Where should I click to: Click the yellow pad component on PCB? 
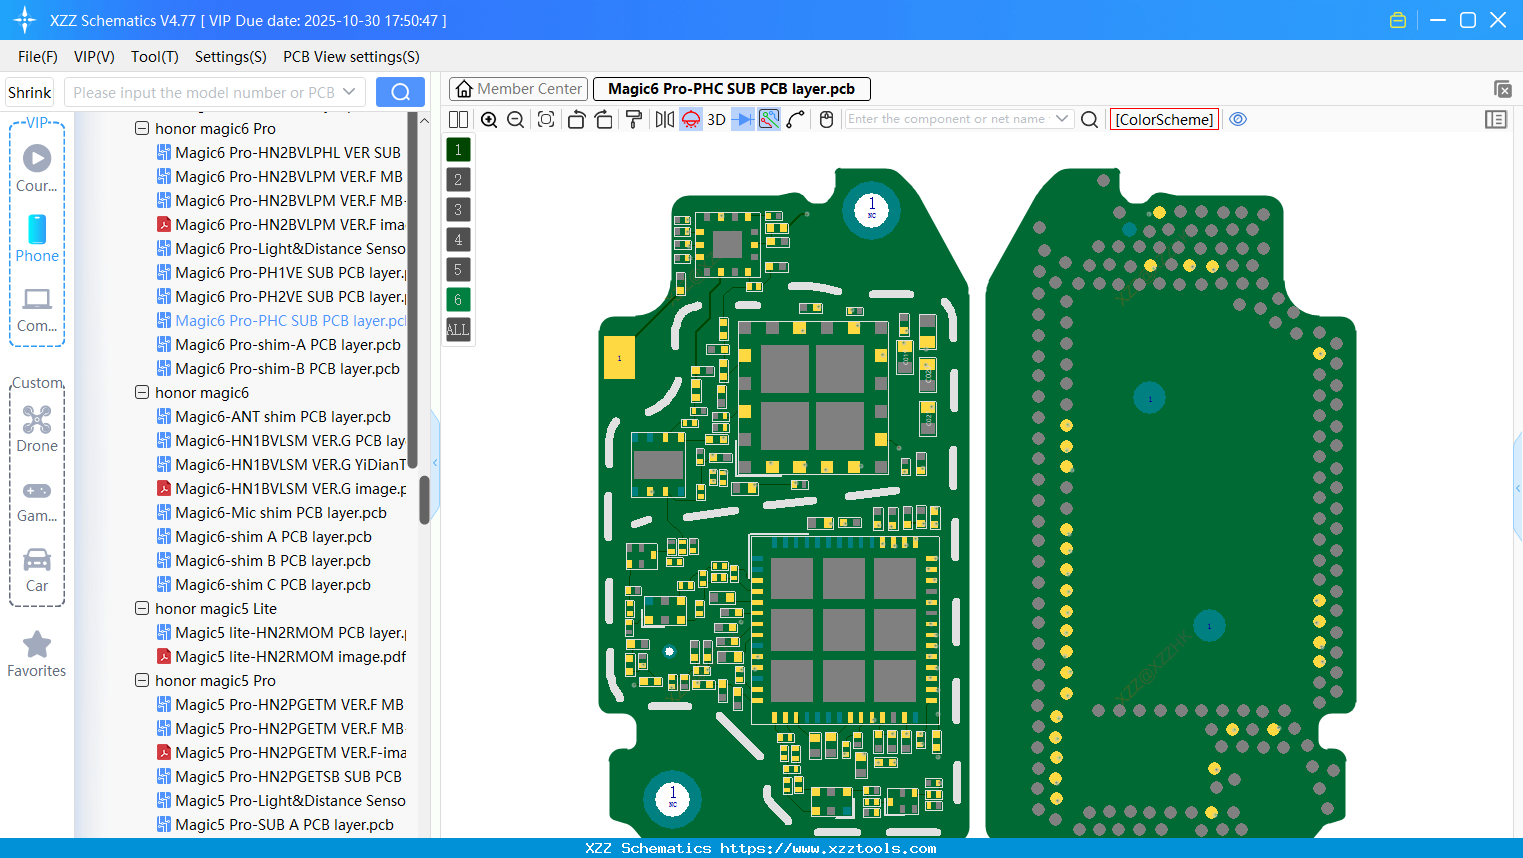(x=619, y=357)
